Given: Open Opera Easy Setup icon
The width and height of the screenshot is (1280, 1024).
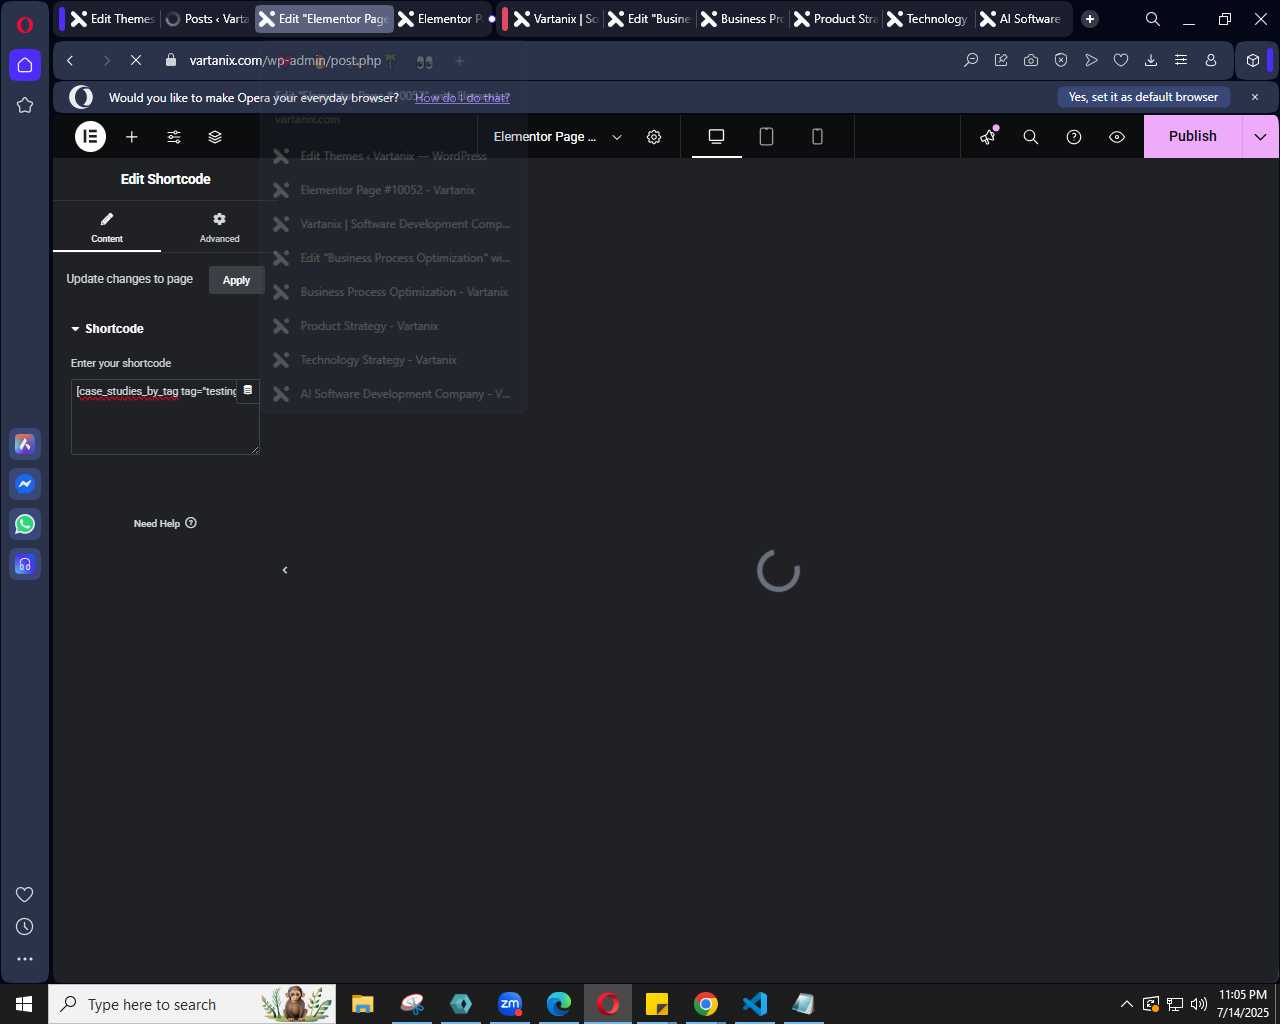Looking at the screenshot, I should tap(1181, 61).
